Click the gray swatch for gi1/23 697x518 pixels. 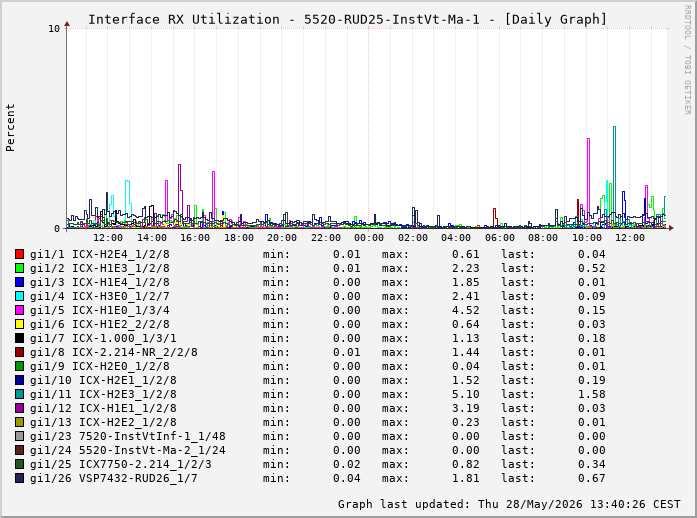19,436
